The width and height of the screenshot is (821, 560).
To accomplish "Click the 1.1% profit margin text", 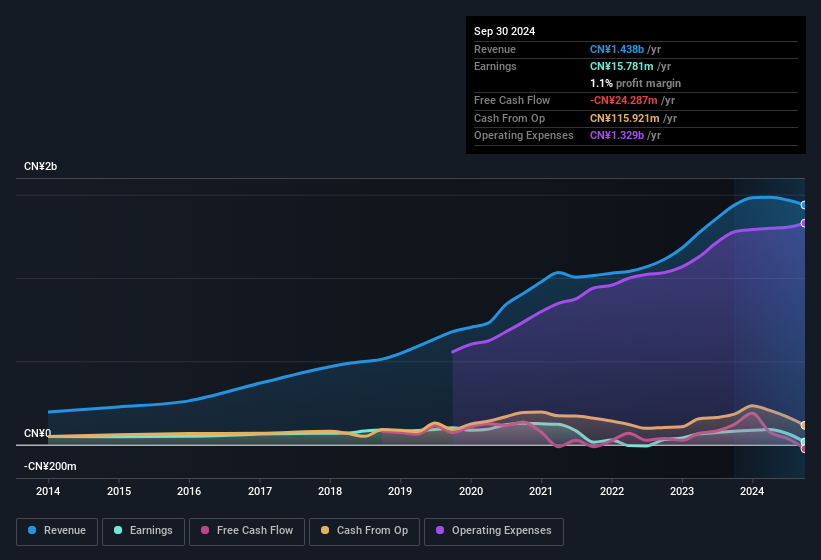I will pyautogui.click(x=635, y=83).
